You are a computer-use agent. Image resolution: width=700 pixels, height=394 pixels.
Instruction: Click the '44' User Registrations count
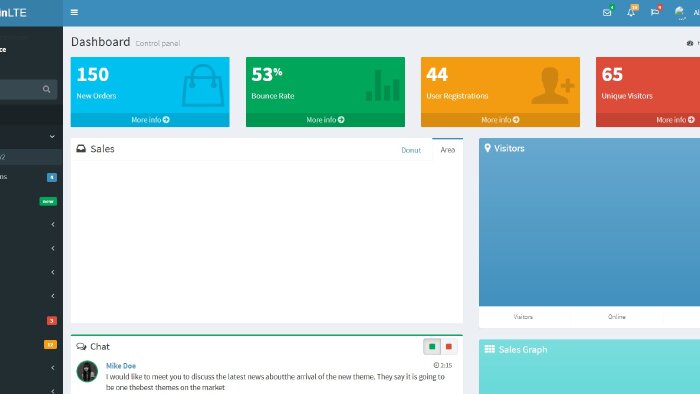[x=437, y=74]
